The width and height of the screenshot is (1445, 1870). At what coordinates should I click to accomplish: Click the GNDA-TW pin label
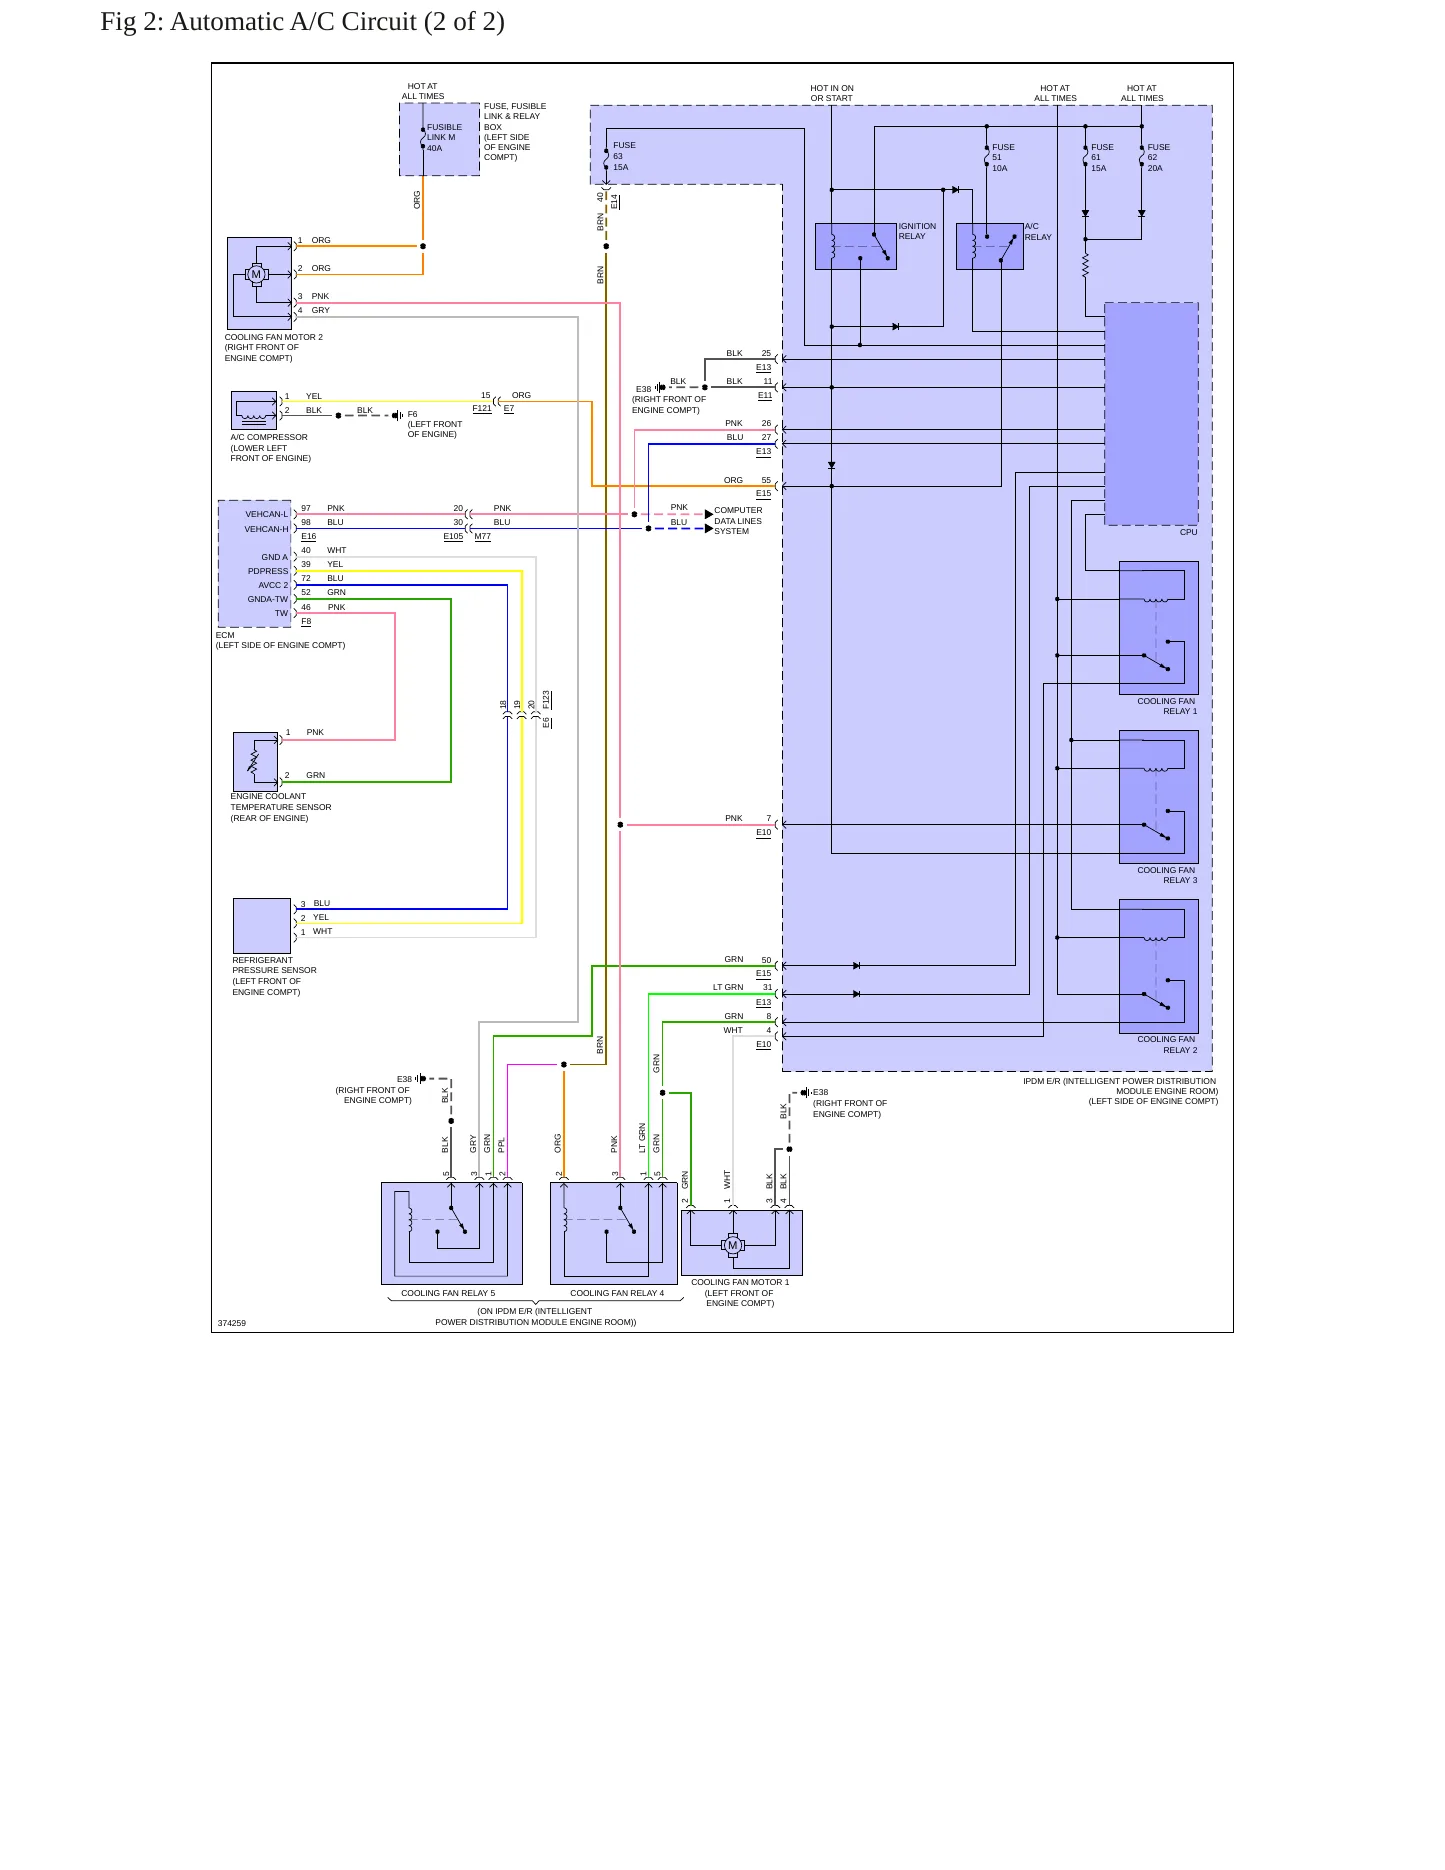click(268, 599)
